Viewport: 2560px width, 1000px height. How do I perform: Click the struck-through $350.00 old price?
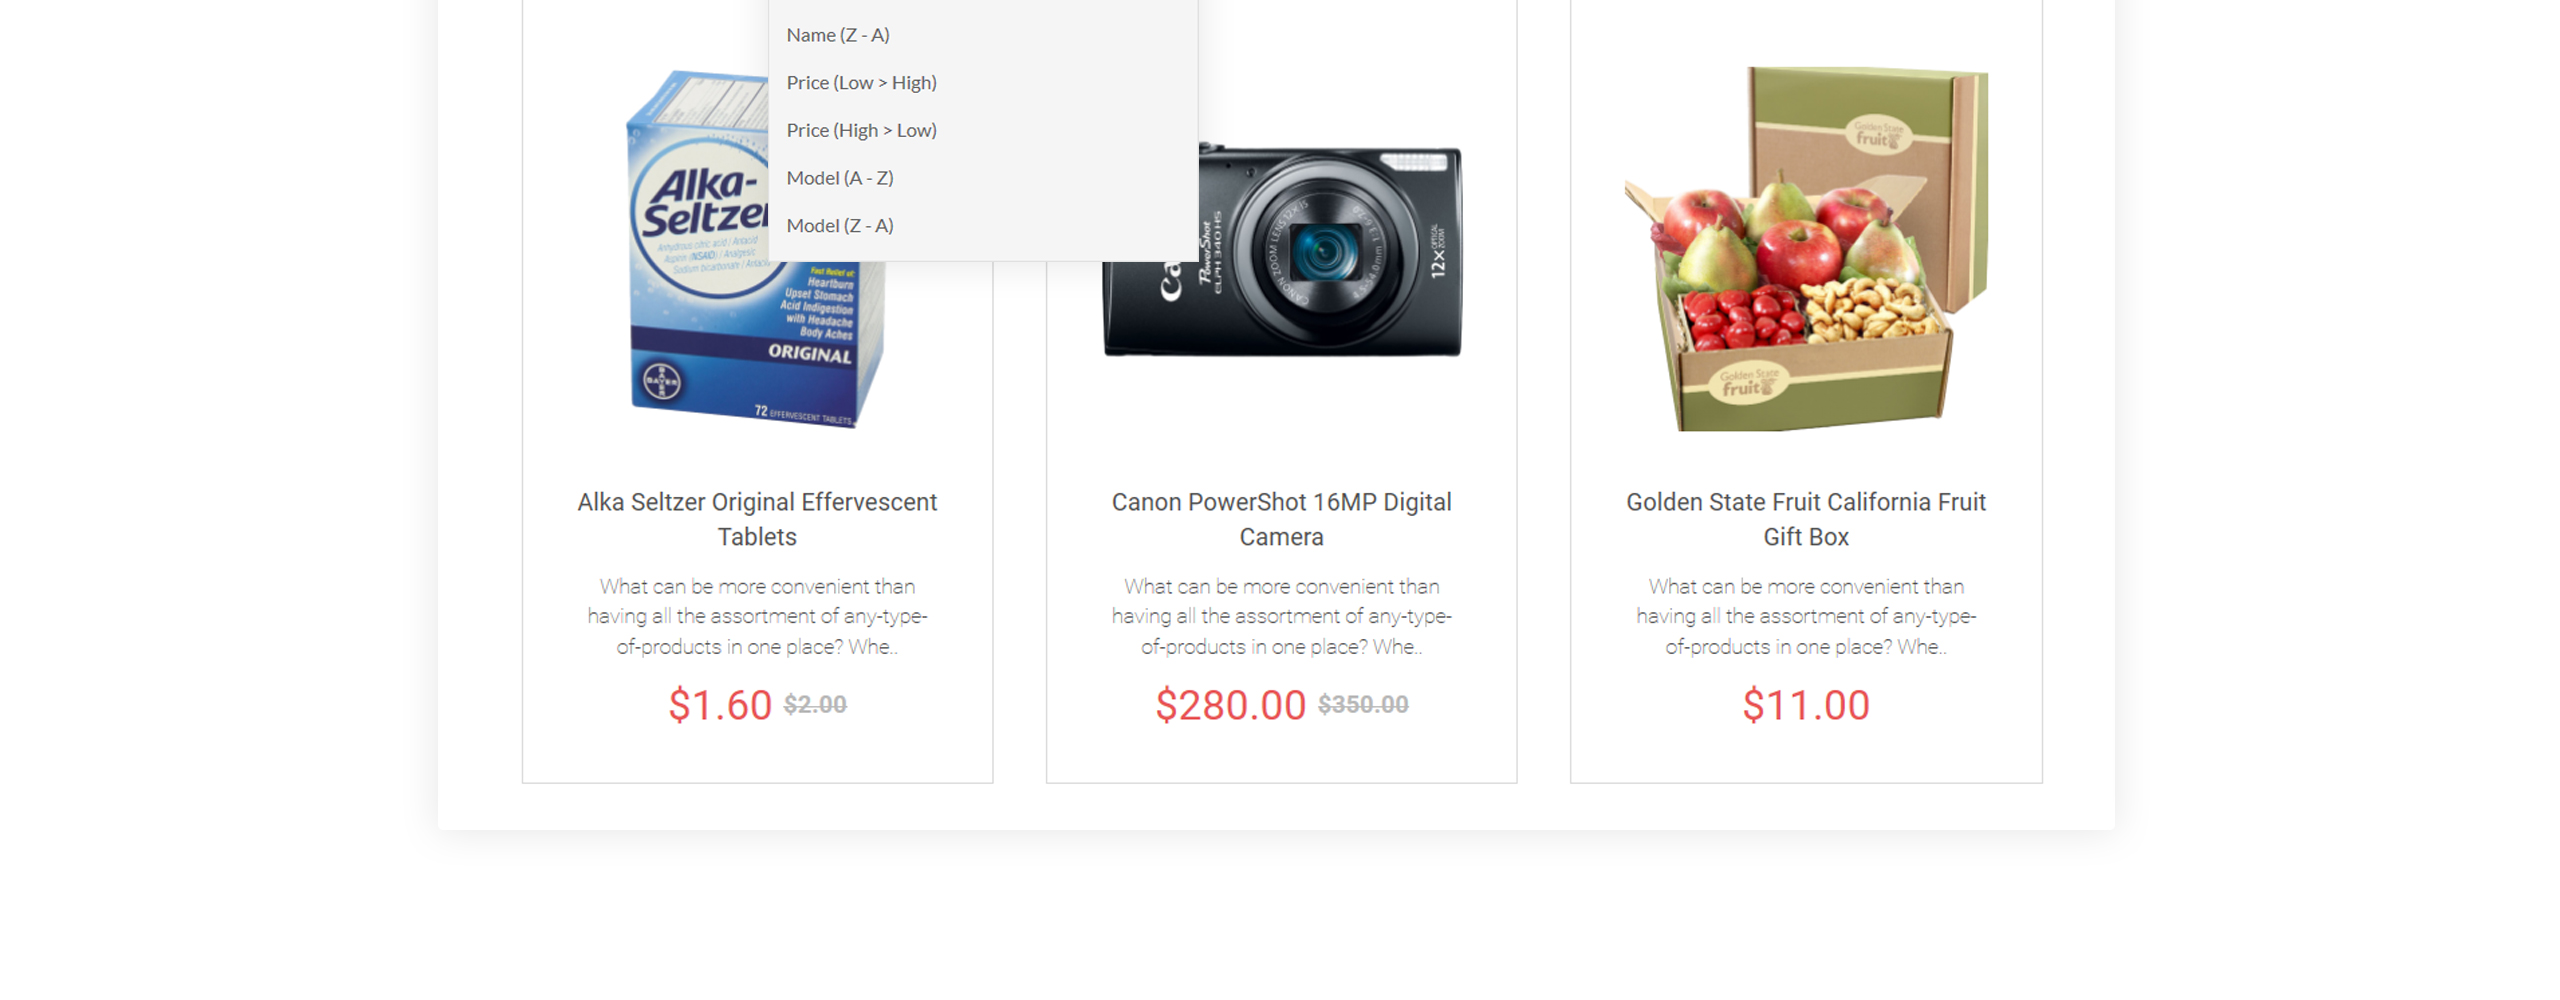pyautogui.click(x=1361, y=705)
